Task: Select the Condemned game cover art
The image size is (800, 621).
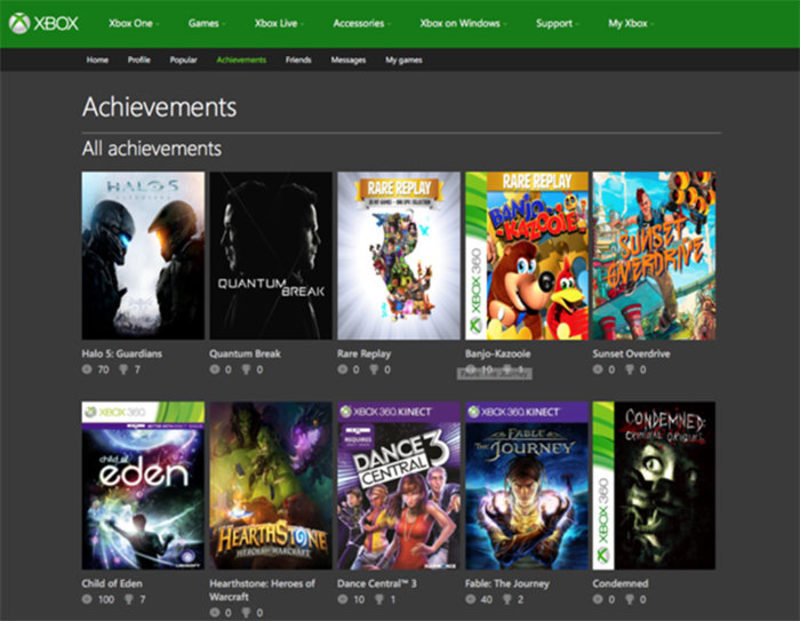Action: click(654, 485)
